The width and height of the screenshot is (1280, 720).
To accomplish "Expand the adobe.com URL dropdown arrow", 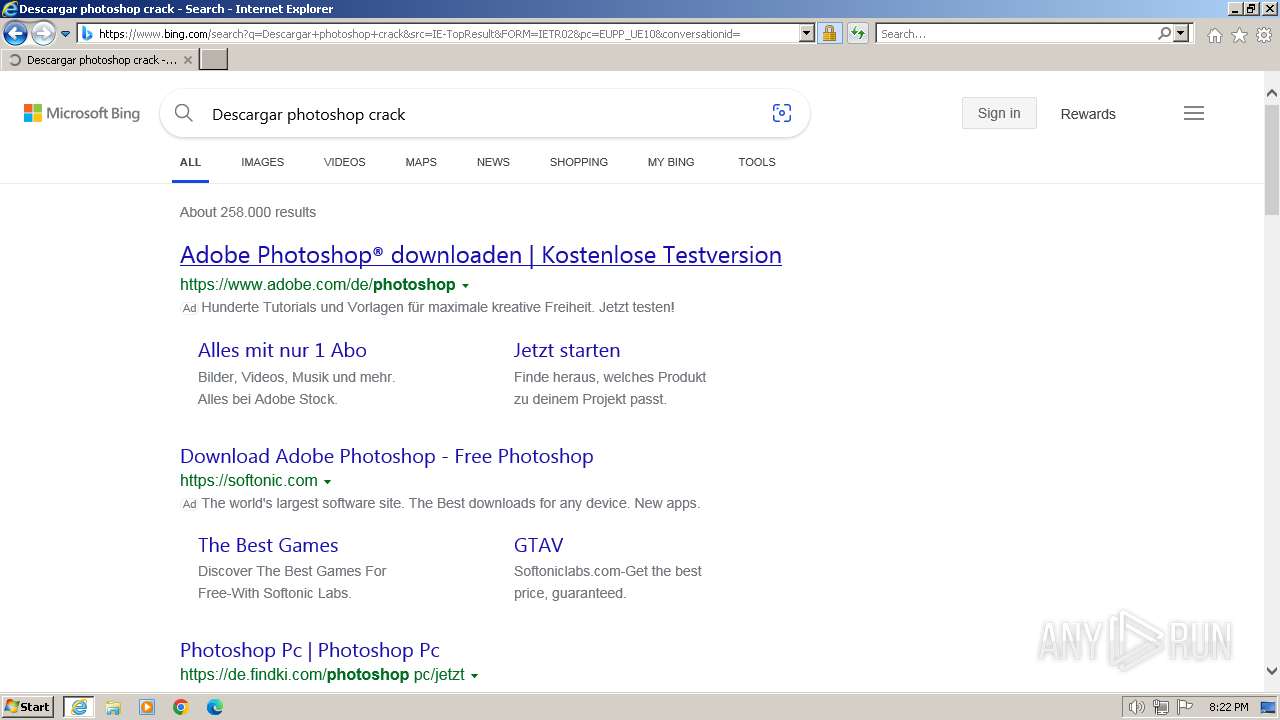I will [x=465, y=286].
